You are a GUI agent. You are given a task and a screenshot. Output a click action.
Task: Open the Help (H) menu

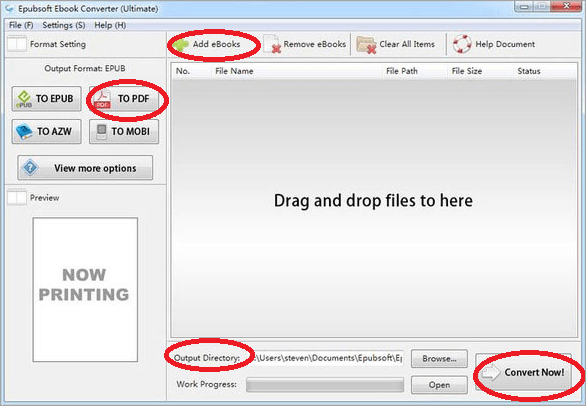(x=110, y=25)
